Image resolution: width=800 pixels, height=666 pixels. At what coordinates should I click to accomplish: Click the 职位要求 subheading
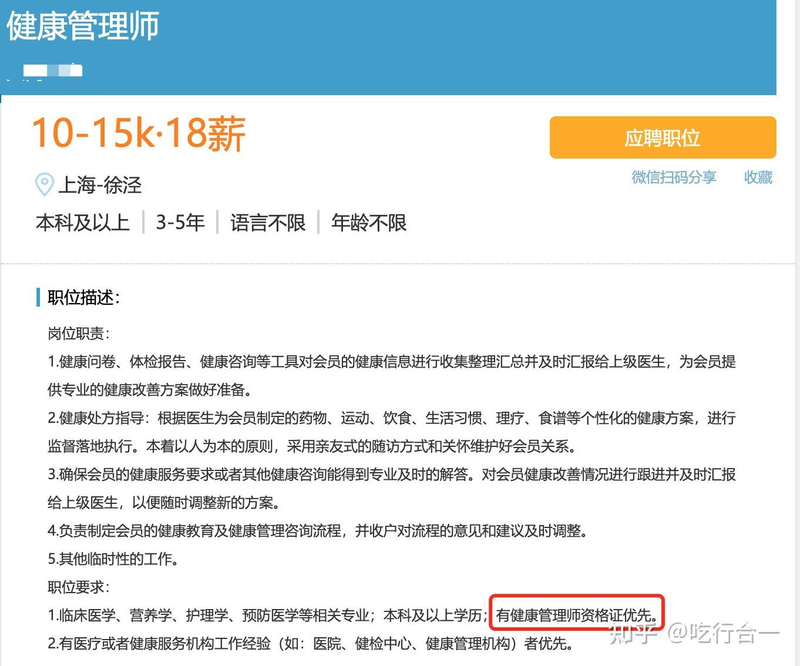coord(78,586)
